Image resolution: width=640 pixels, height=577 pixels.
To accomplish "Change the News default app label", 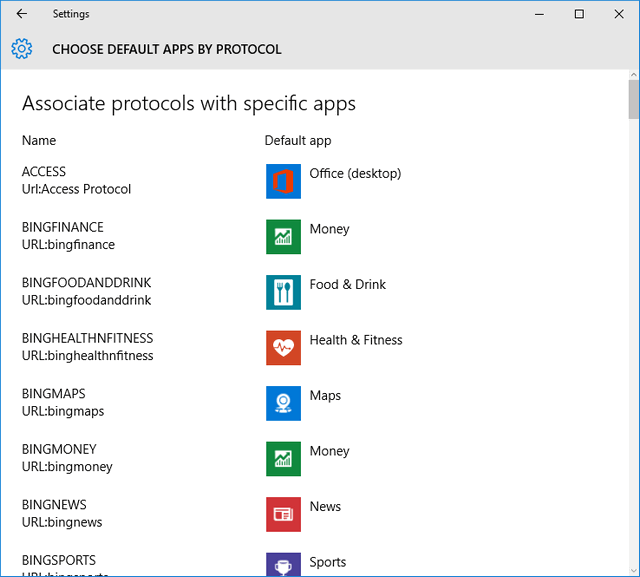I will pyautogui.click(x=325, y=506).
